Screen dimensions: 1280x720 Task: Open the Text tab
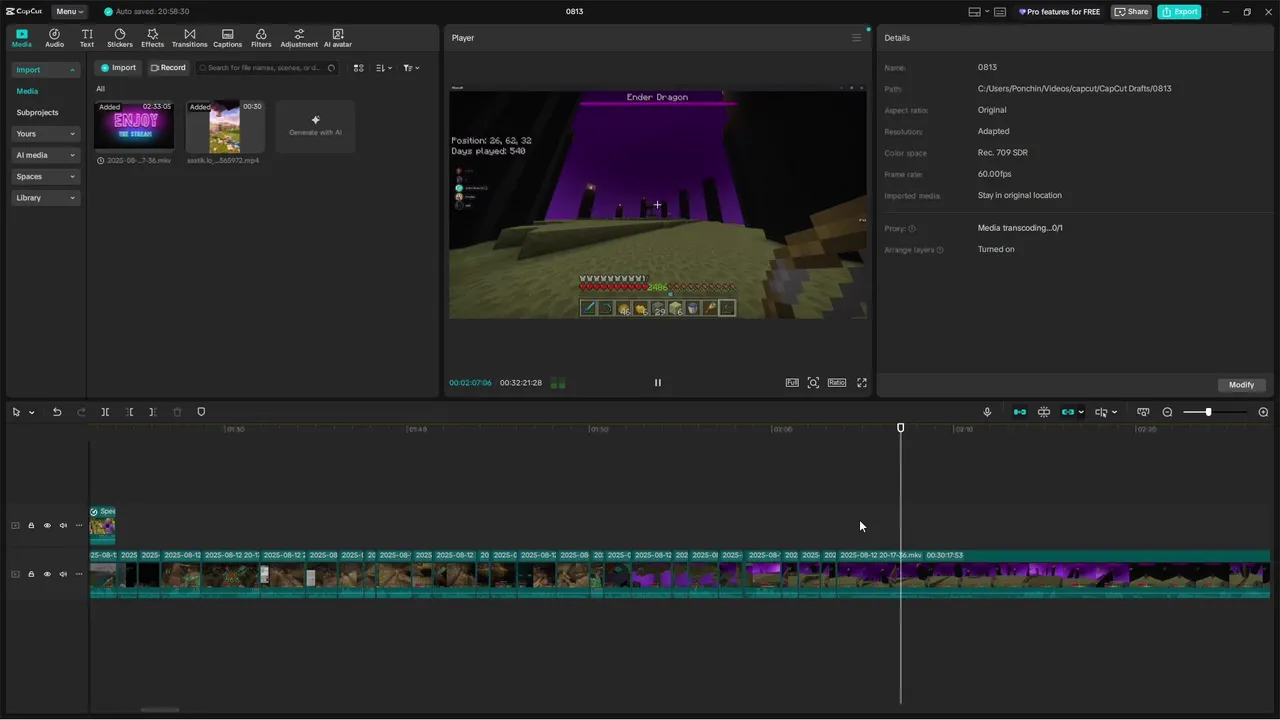[87, 38]
